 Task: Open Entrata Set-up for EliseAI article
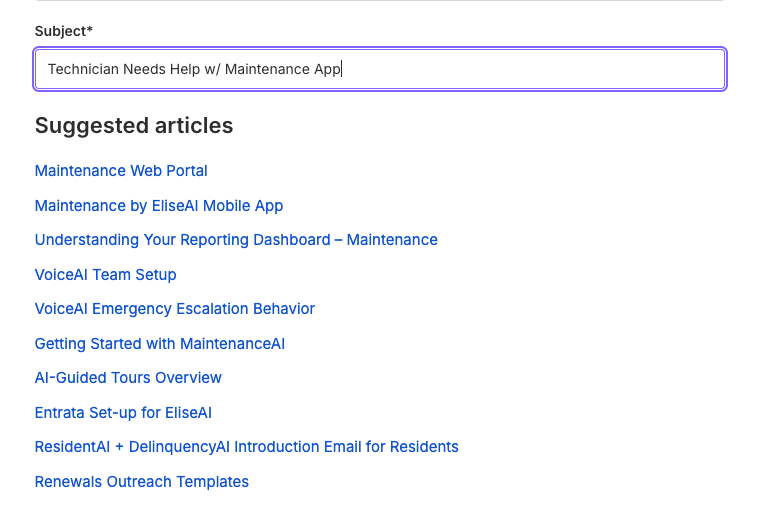(x=123, y=413)
